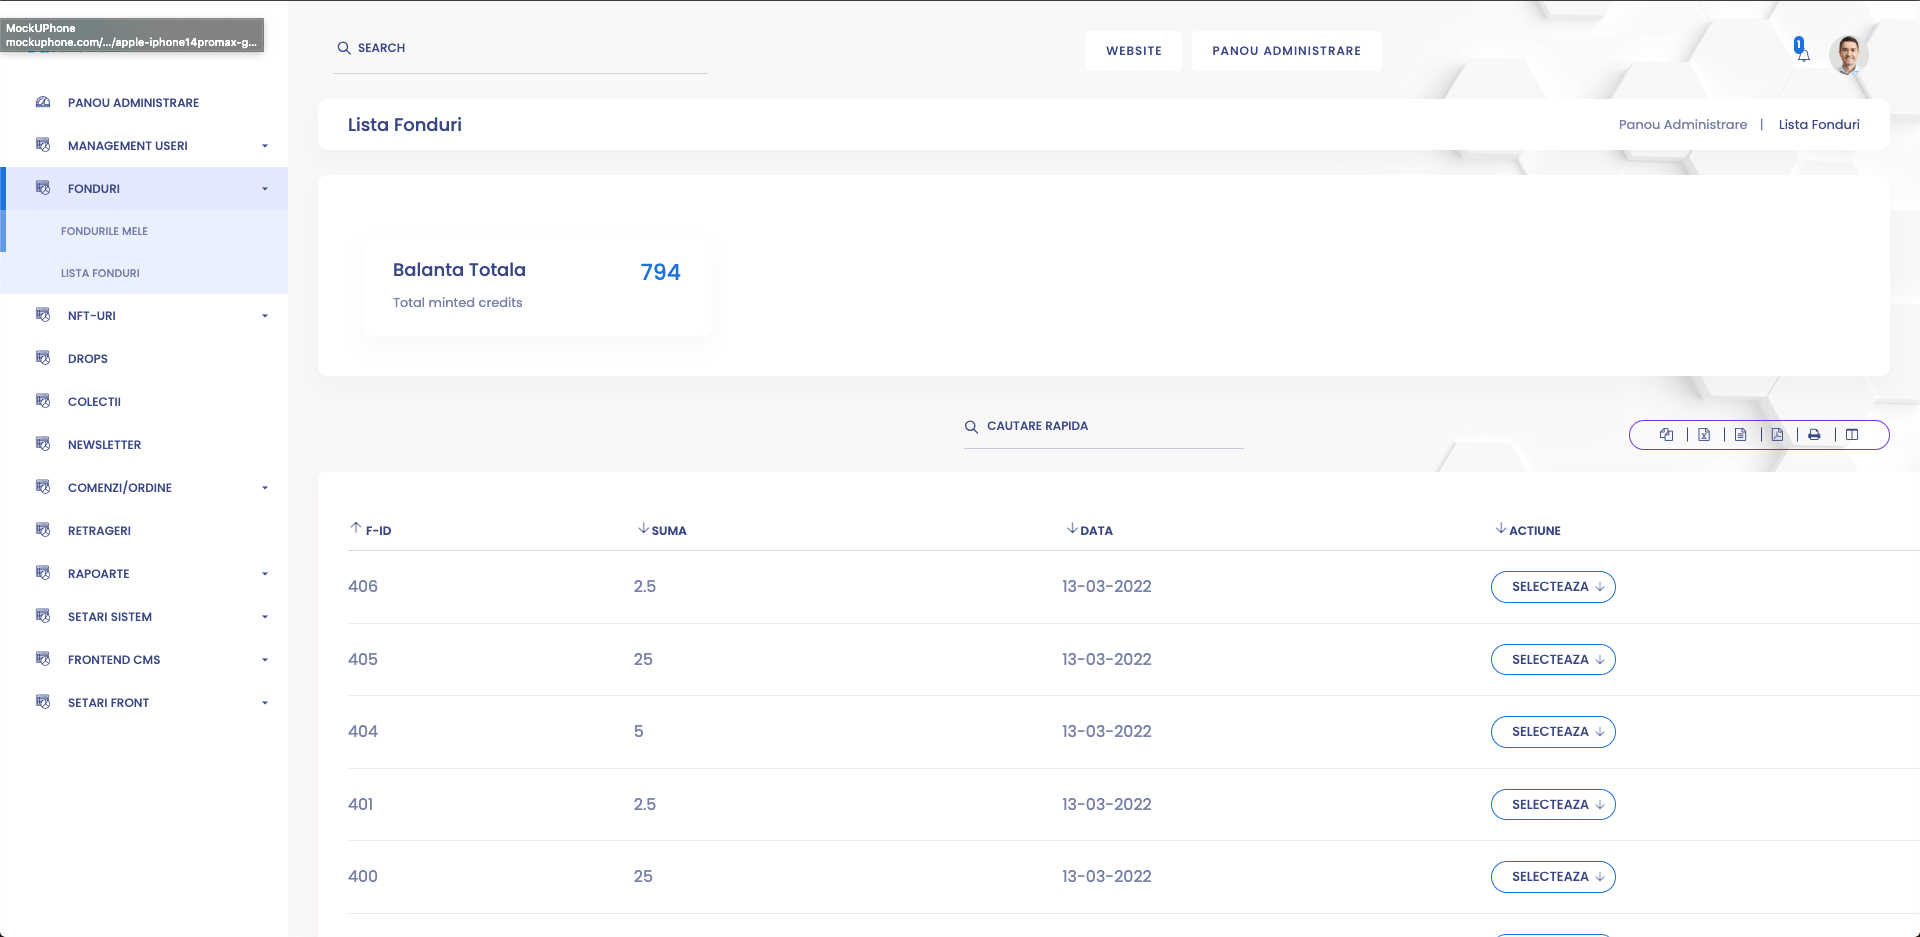Click the Lista Fonduri breadcrumb entry

(x=1819, y=125)
